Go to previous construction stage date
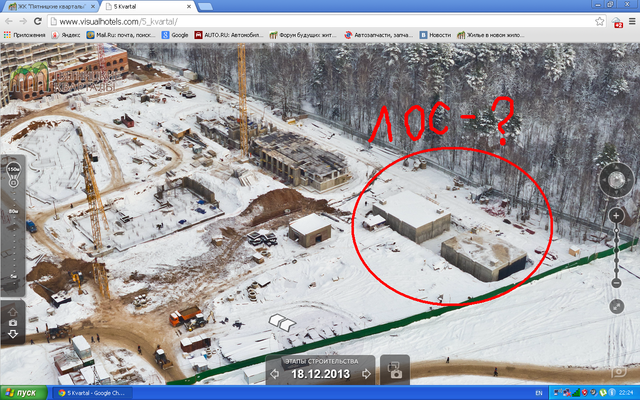The width and height of the screenshot is (640, 400). pyautogui.click(x=275, y=374)
